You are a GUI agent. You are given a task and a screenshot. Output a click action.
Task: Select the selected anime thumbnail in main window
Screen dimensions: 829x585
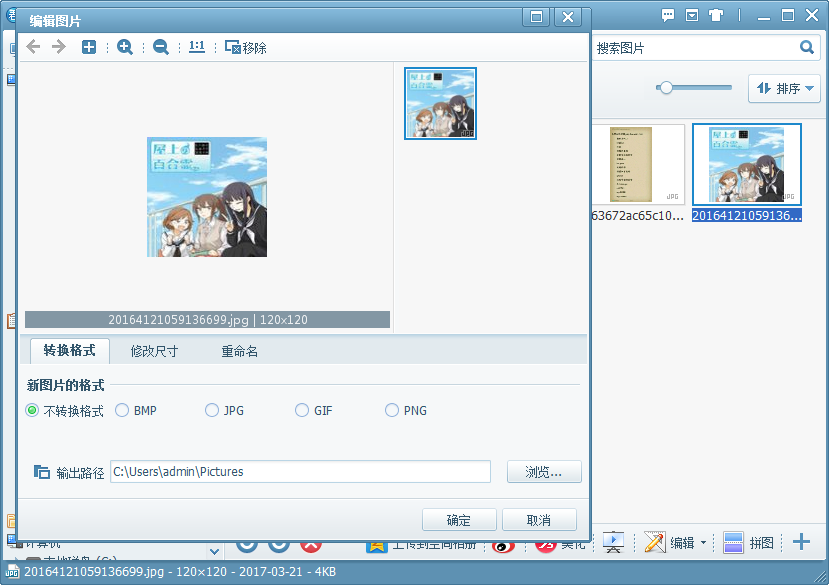coord(747,164)
